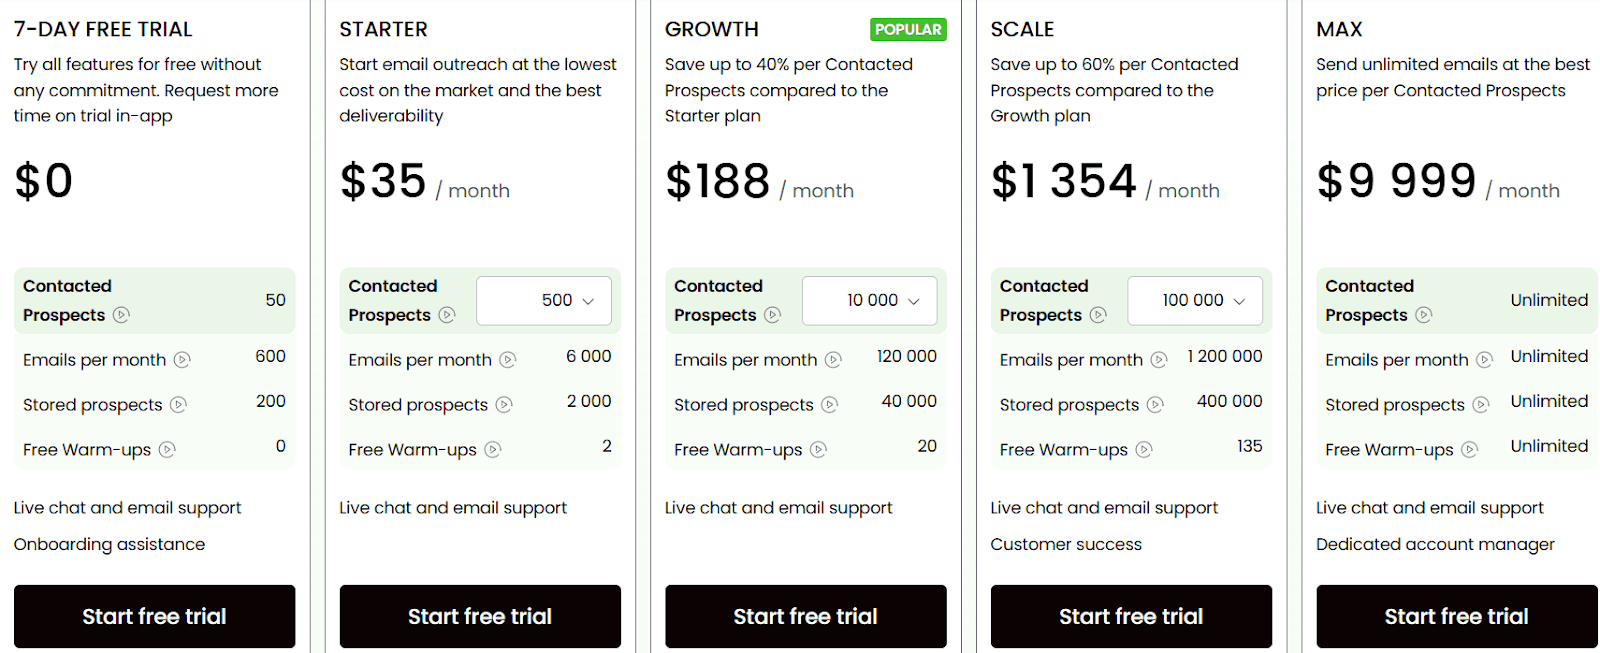The width and height of the screenshot is (1600, 653).
Task: Click the info icon next to Growth's Stored prospects
Action: 830,405
